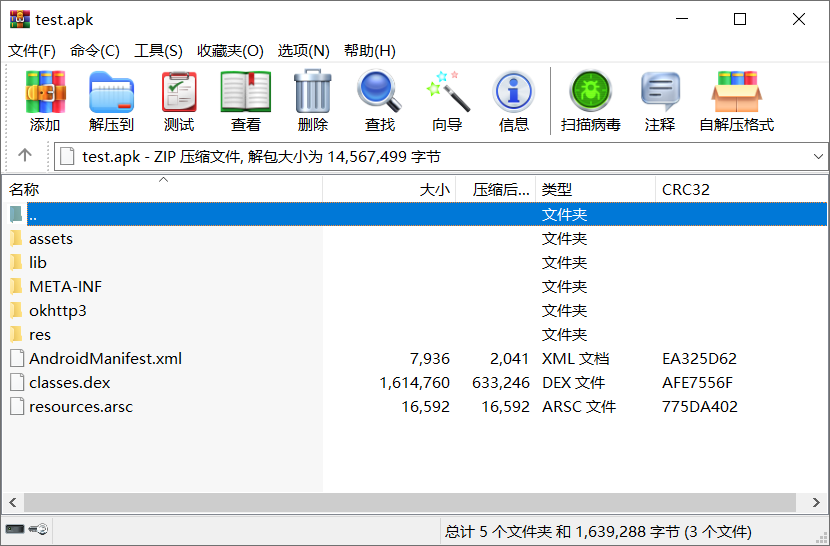Select the 'assets' folder name

[51, 239]
